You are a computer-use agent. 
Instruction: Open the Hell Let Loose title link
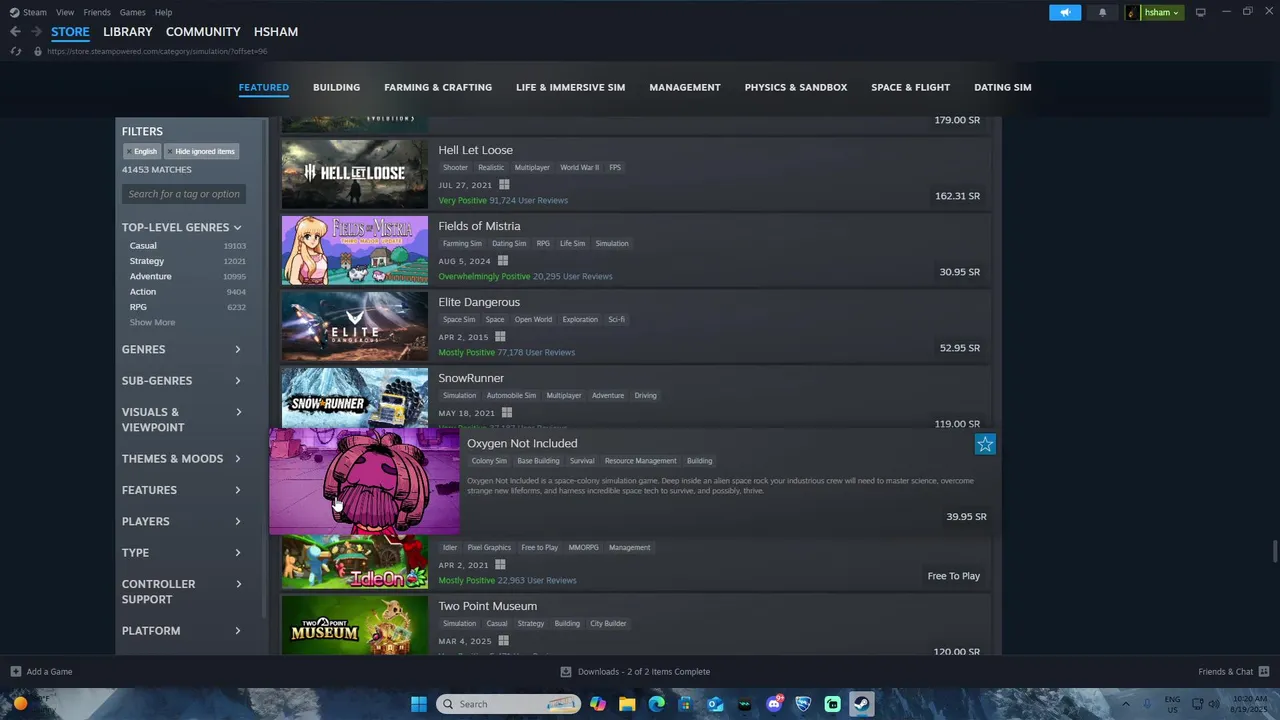point(475,150)
